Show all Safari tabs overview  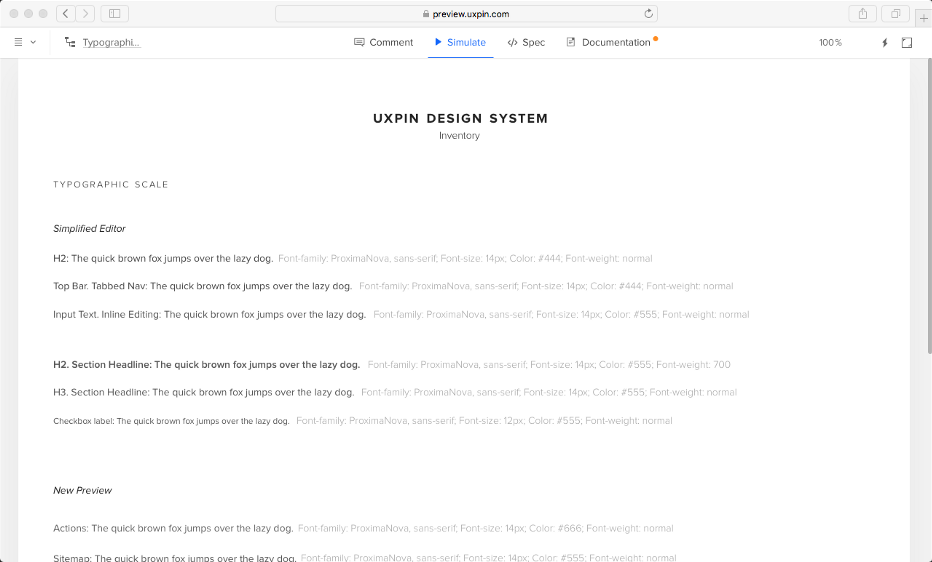[x=895, y=13]
